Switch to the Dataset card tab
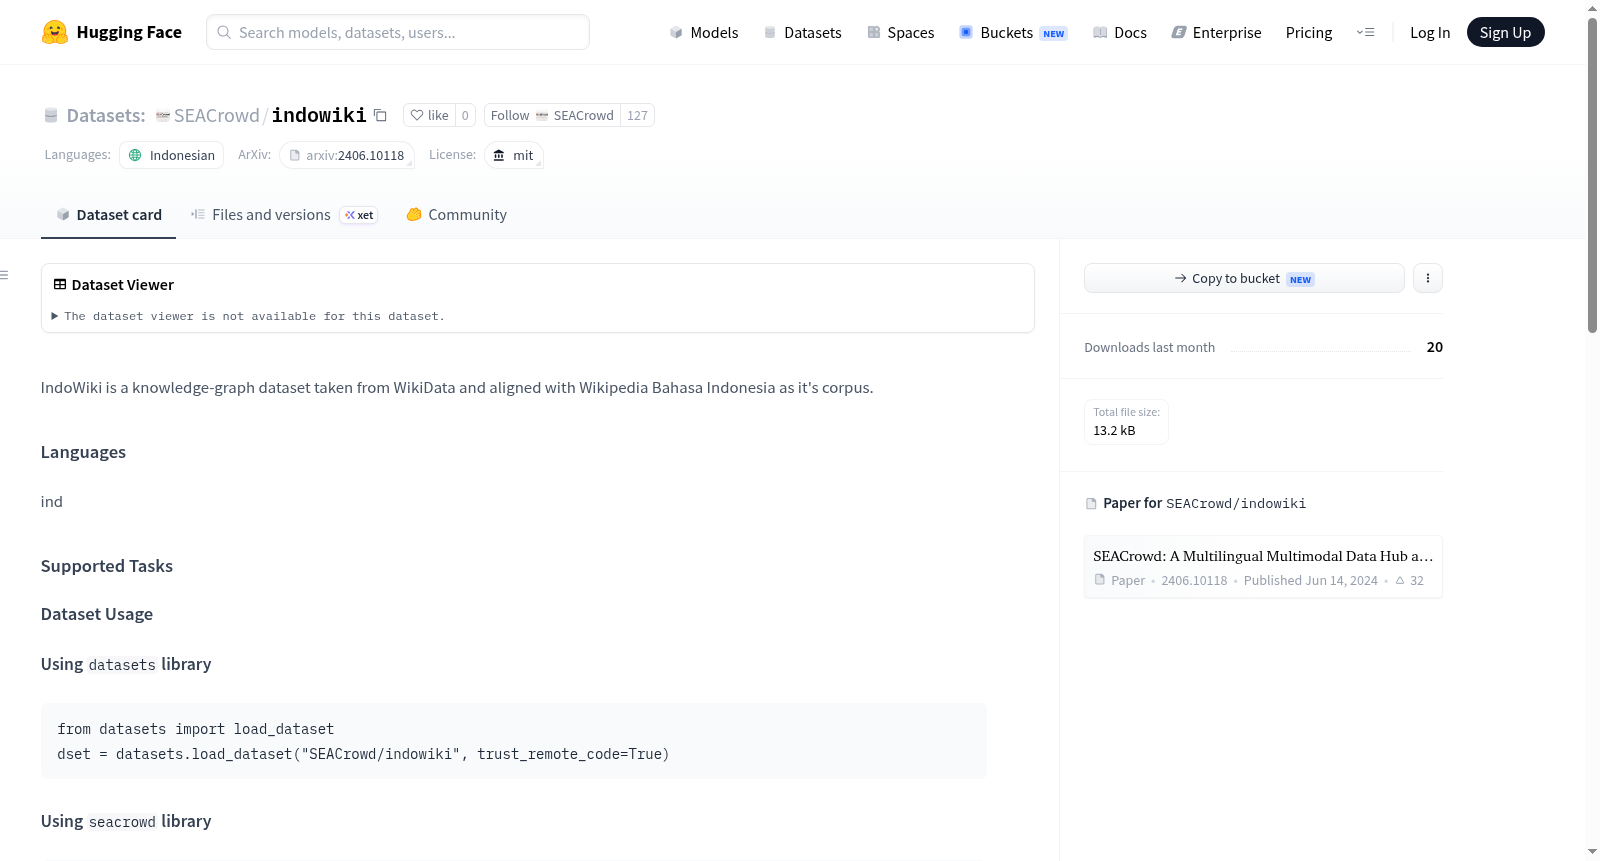The height and width of the screenshot is (861, 1600). [x=109, y=215]
